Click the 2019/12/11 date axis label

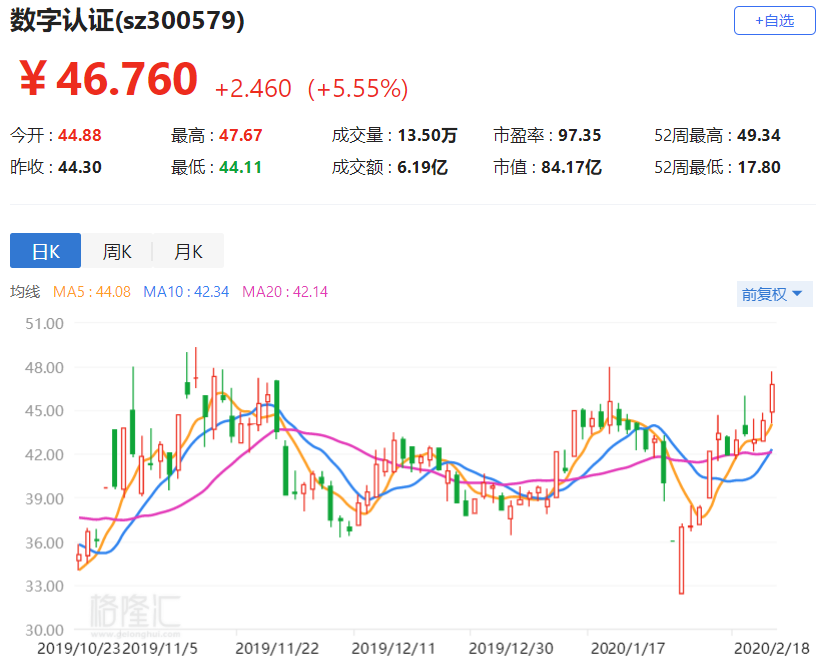point(393,648)
